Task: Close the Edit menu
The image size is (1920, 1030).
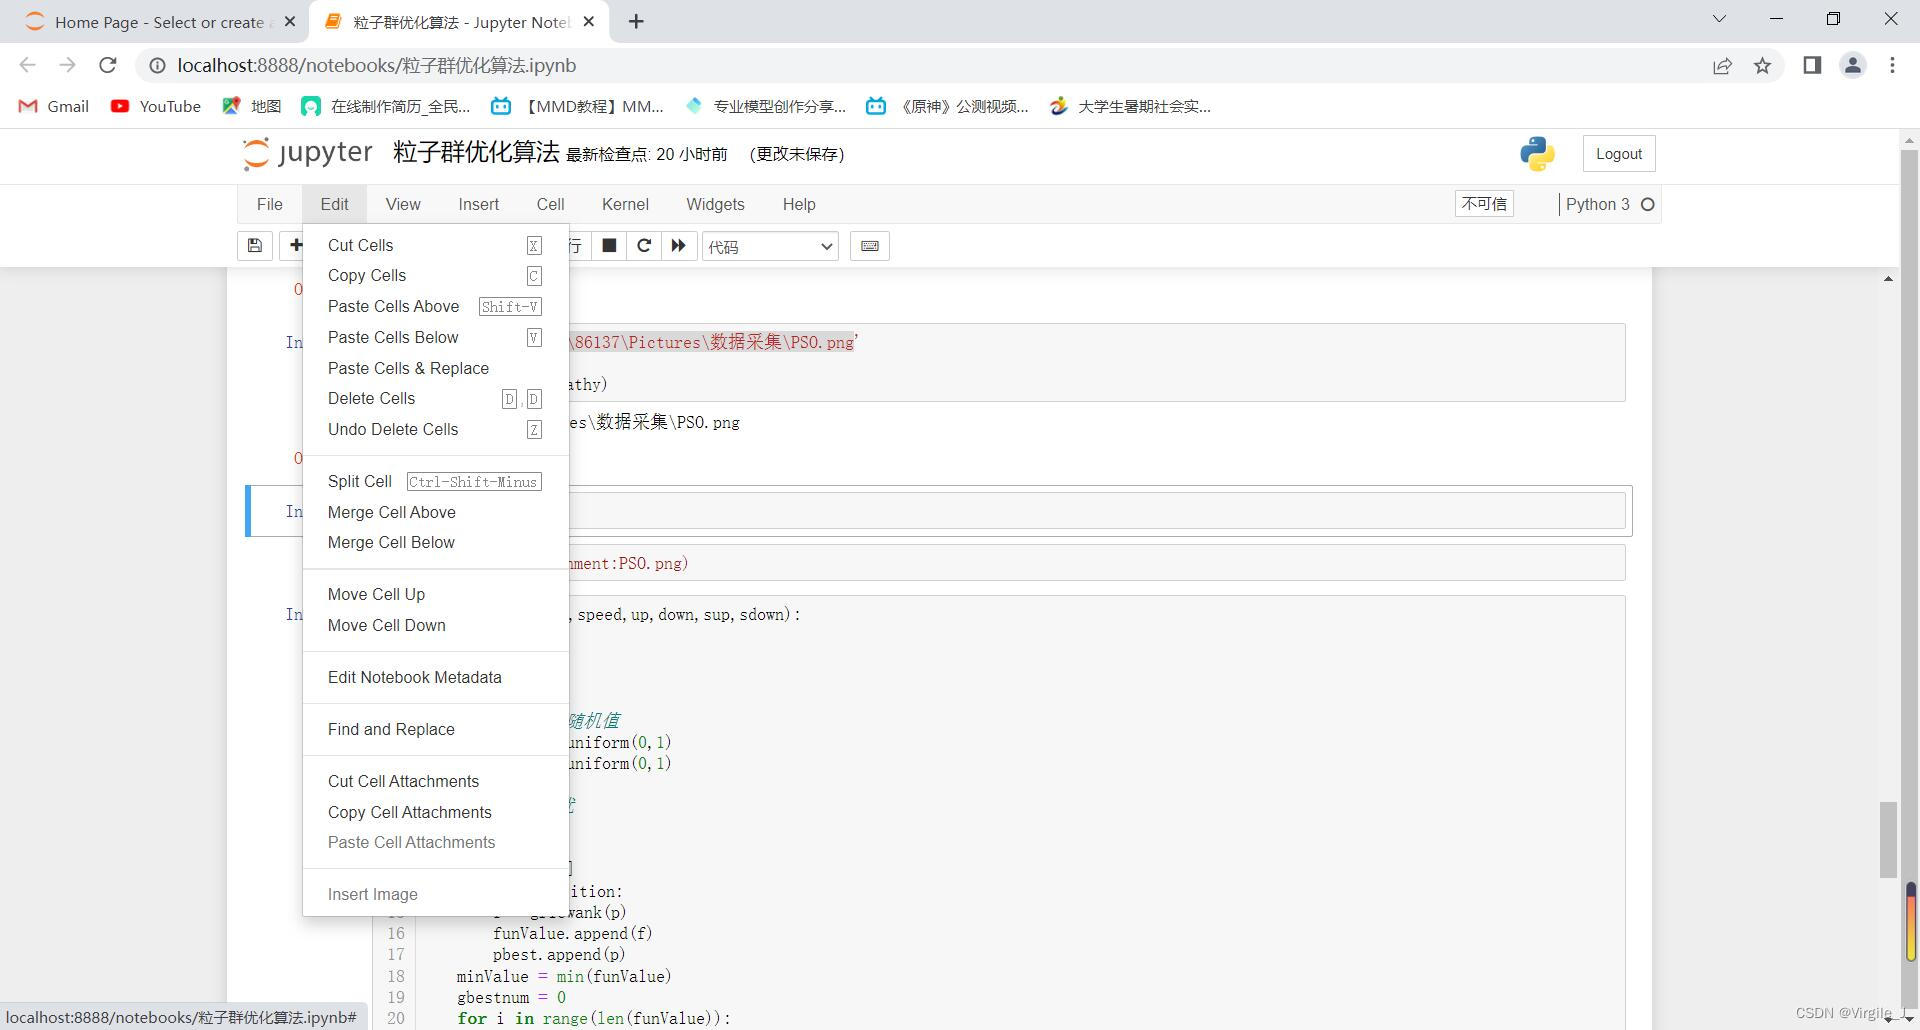Action: 334,204
